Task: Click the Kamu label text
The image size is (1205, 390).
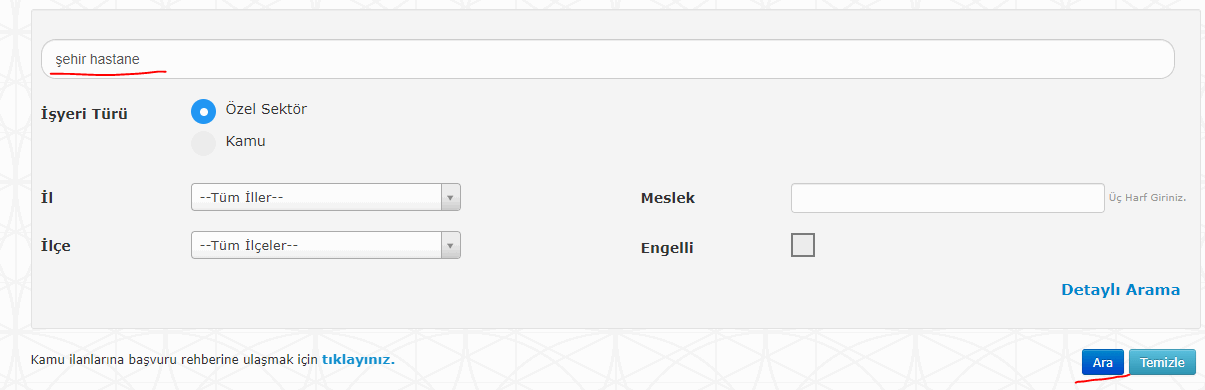Action: tap(246, 142)
